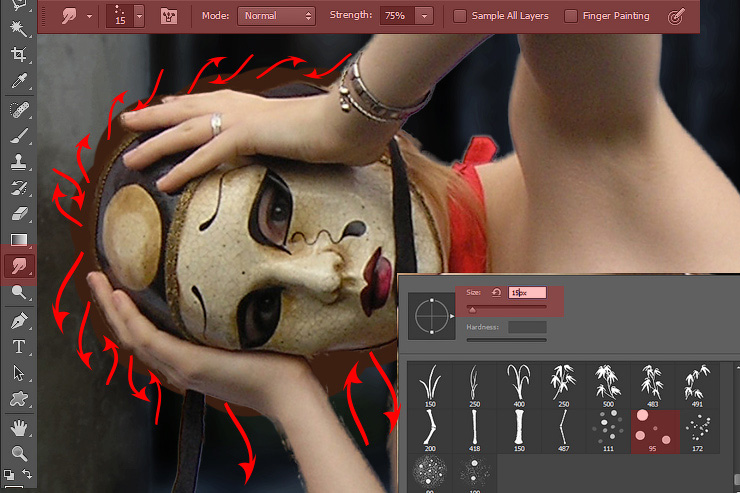
Task: Choose the Eraser tool
Action: pyautogui.click(x=18, y=213)
